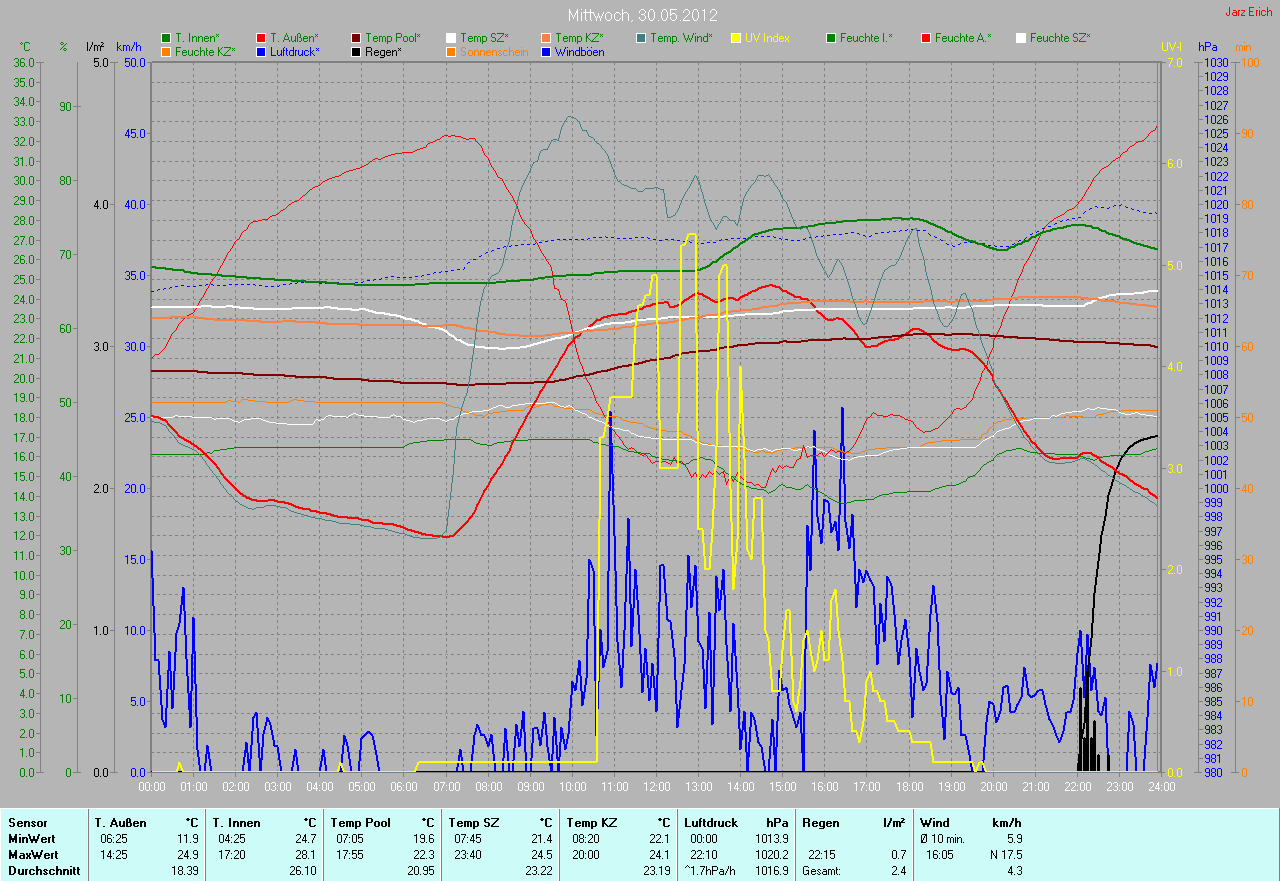Click the Feuchte SZ legend label
The width and height of the screenshot is (1280, 881).
click(x=1060, y=38)
